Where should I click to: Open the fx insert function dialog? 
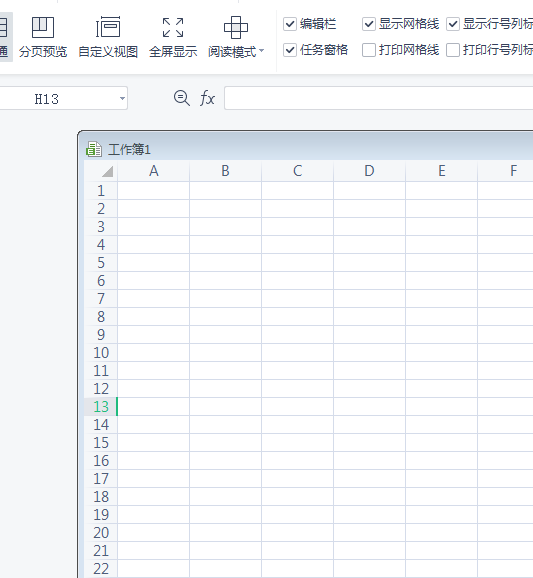(x=207, y=98)
